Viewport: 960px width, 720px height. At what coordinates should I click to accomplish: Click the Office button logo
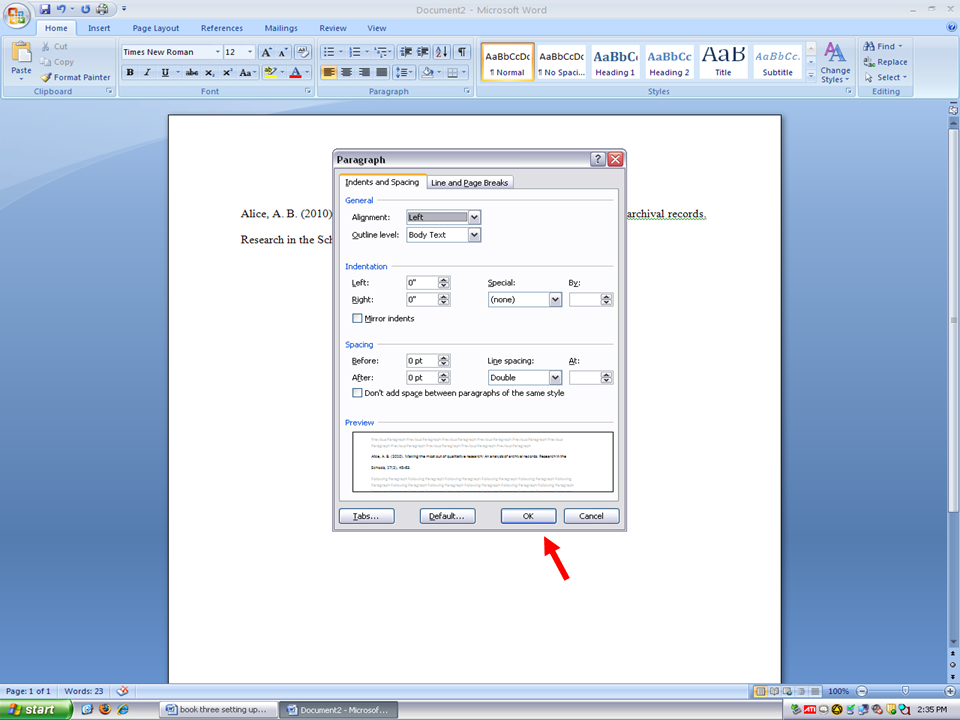pos(17,15)
